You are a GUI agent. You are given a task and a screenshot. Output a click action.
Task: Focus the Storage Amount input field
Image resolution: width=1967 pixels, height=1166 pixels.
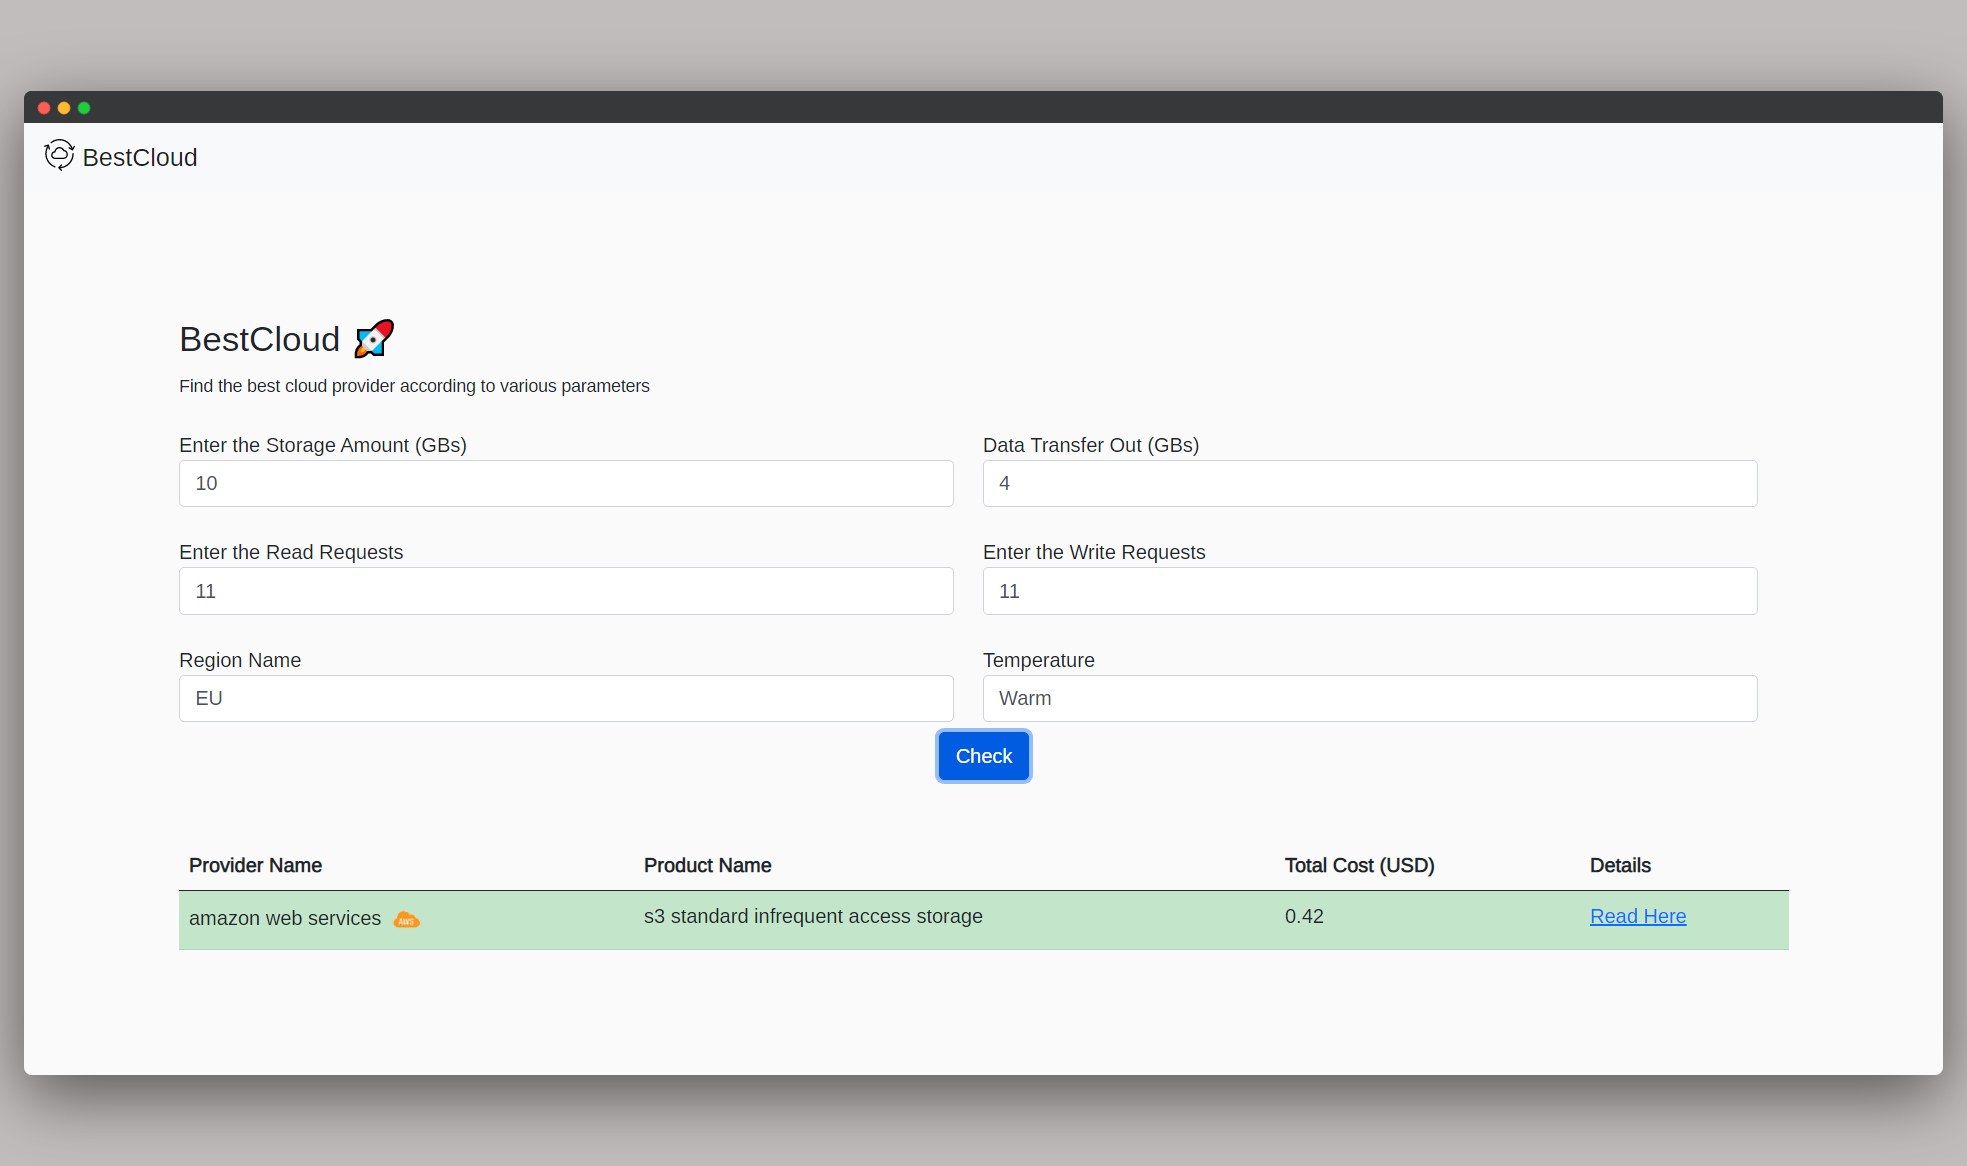point(566,483)
